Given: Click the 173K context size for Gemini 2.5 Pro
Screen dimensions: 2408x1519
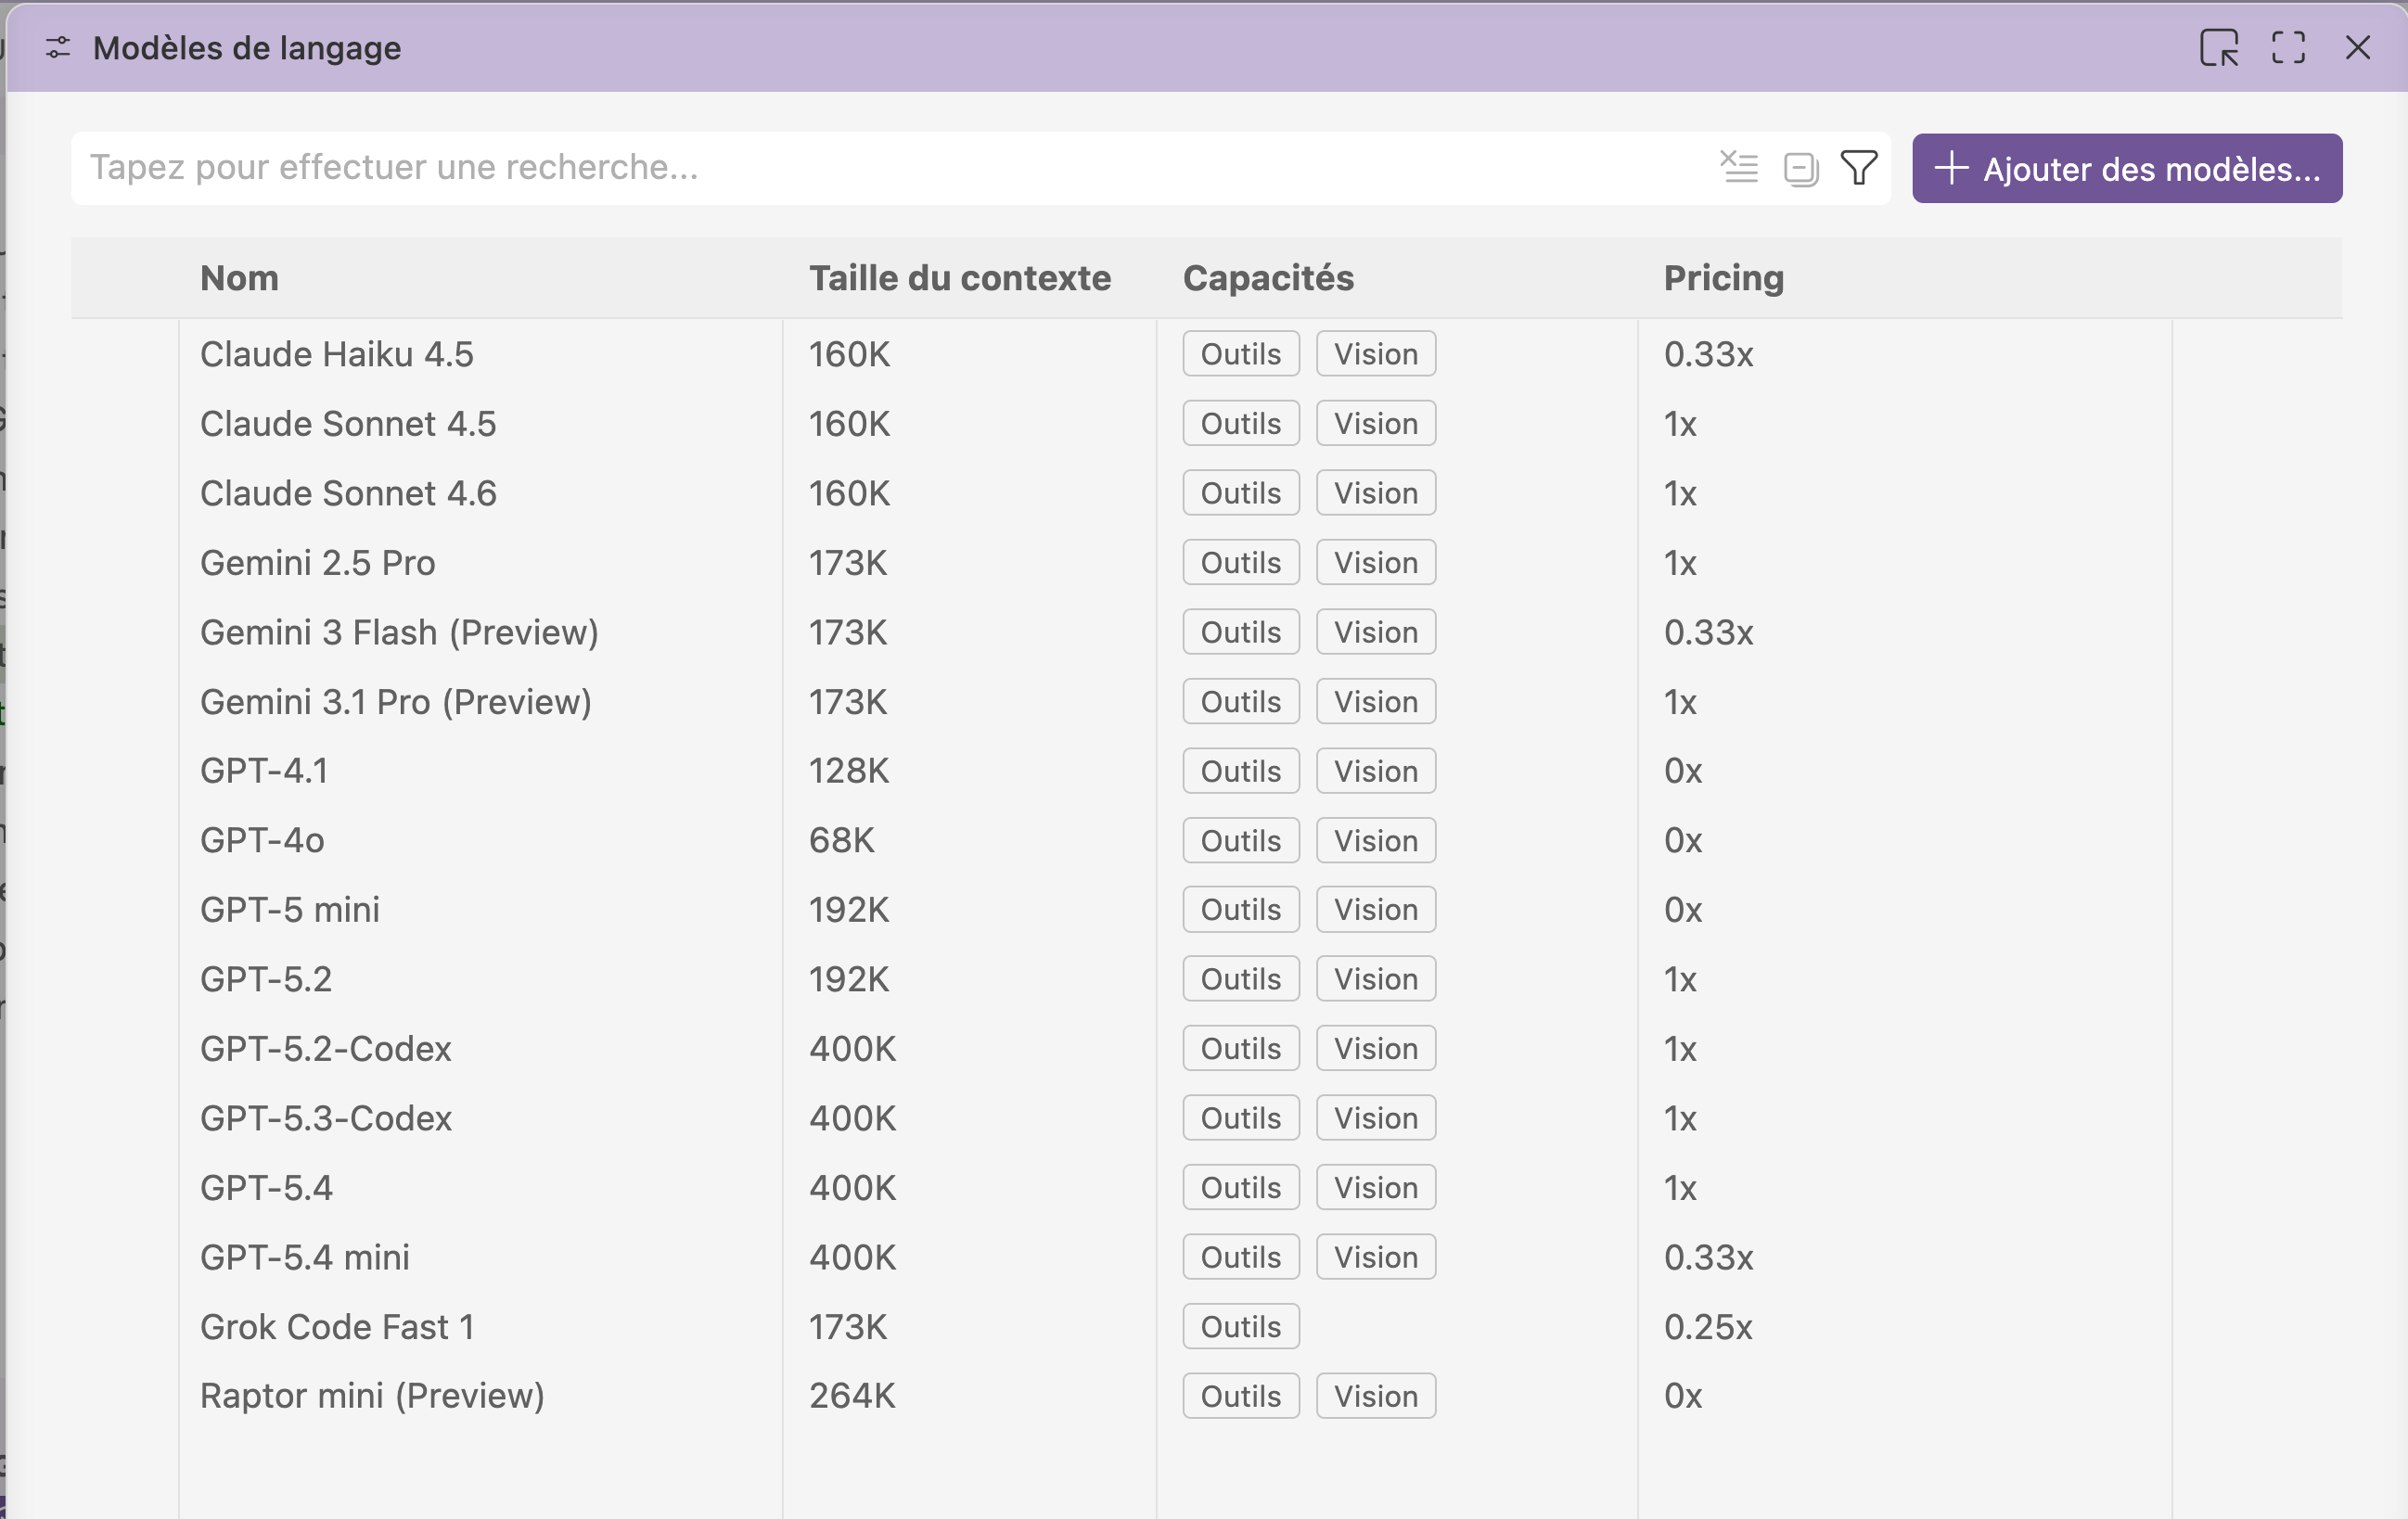Looking at the screenshot, I should click(848, 563).
